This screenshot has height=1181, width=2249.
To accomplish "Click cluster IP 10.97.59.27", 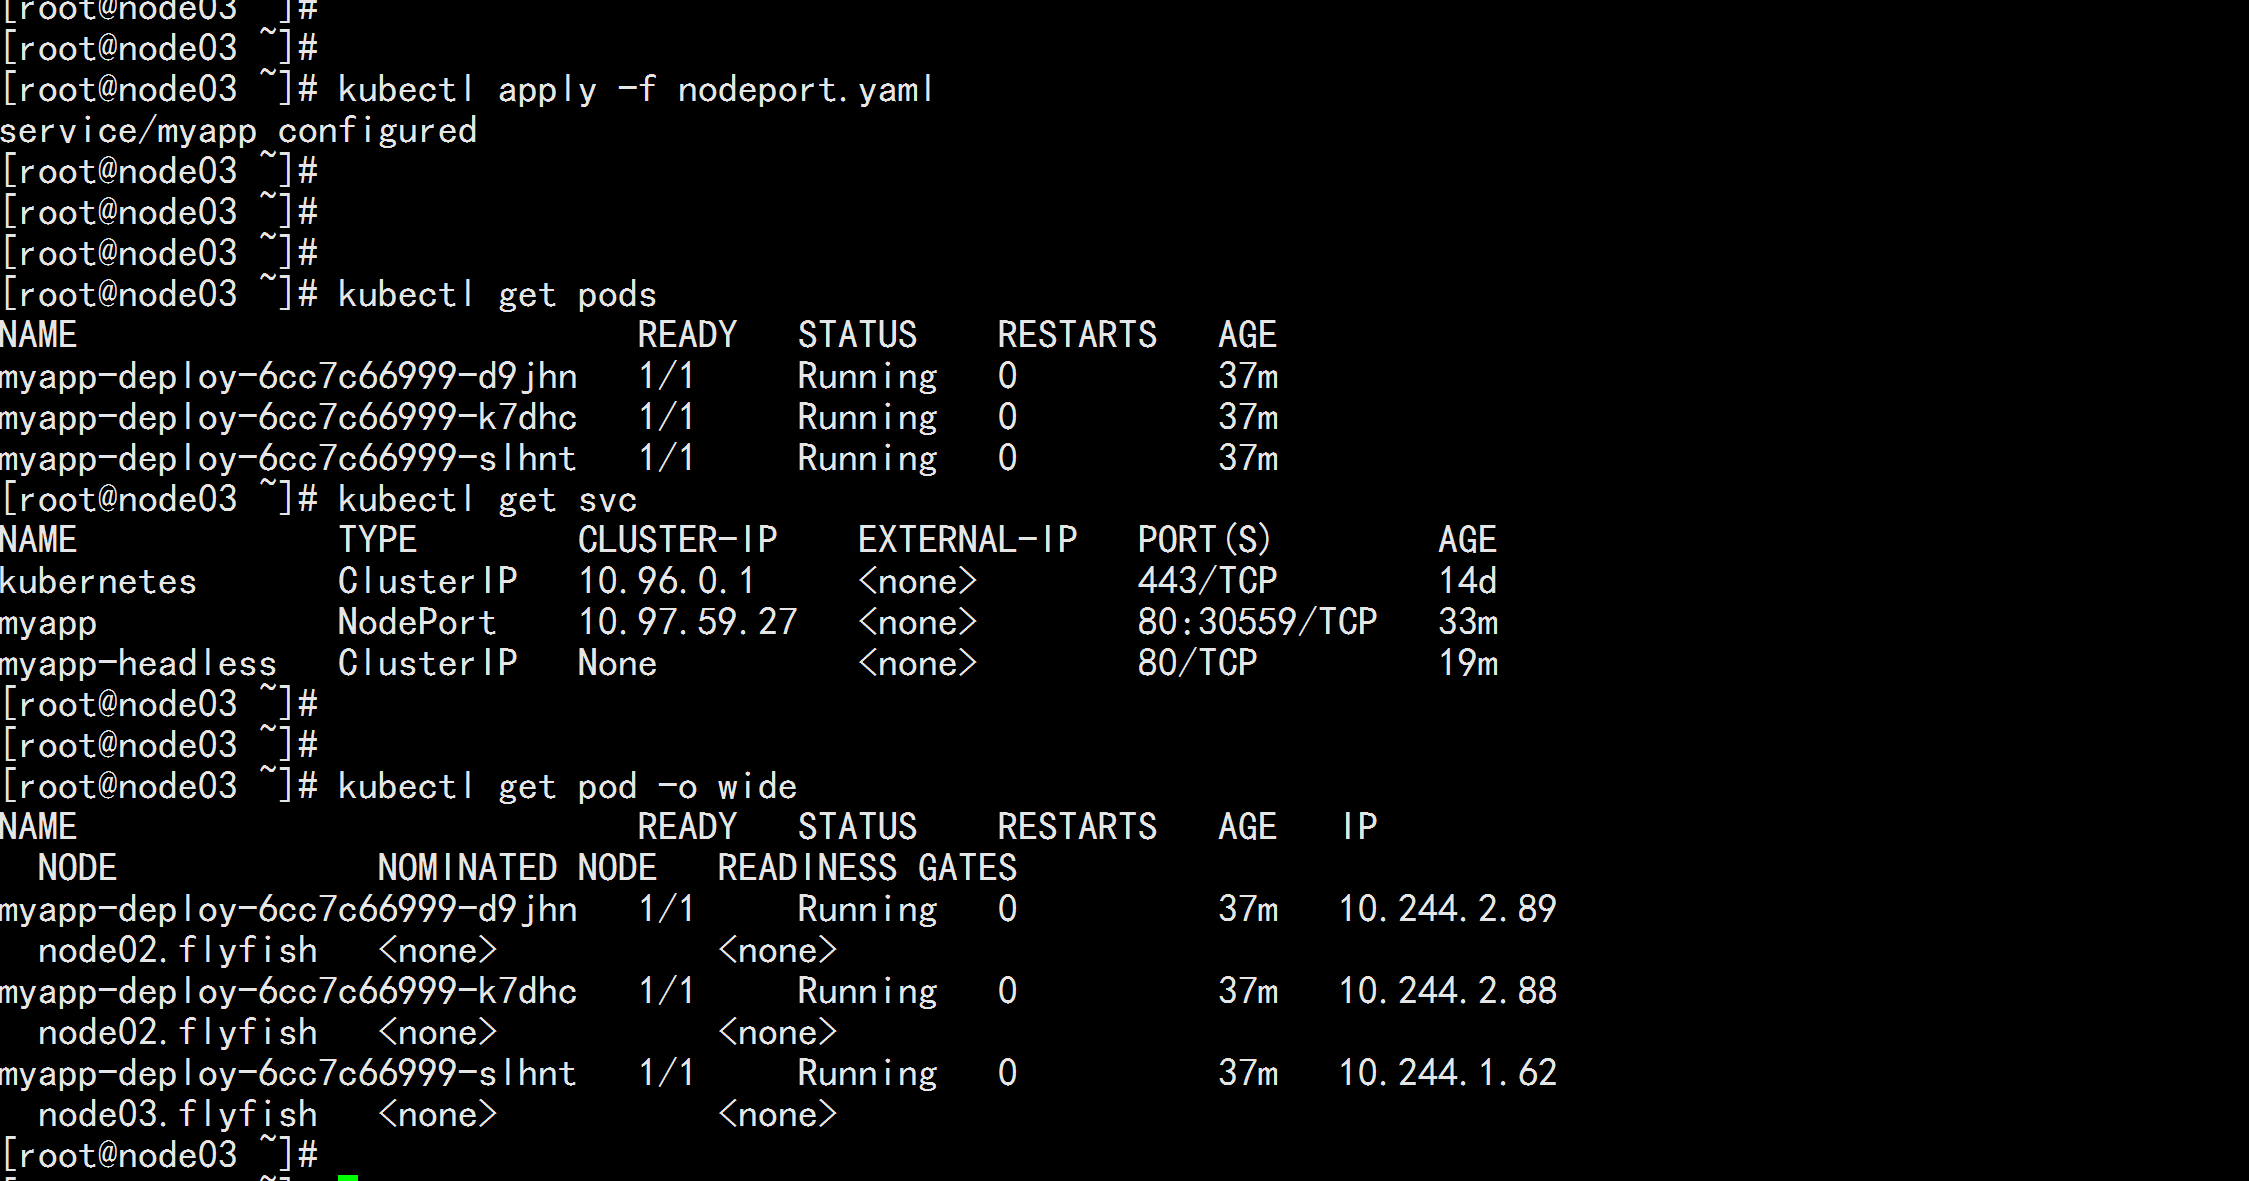I will 687,623.
